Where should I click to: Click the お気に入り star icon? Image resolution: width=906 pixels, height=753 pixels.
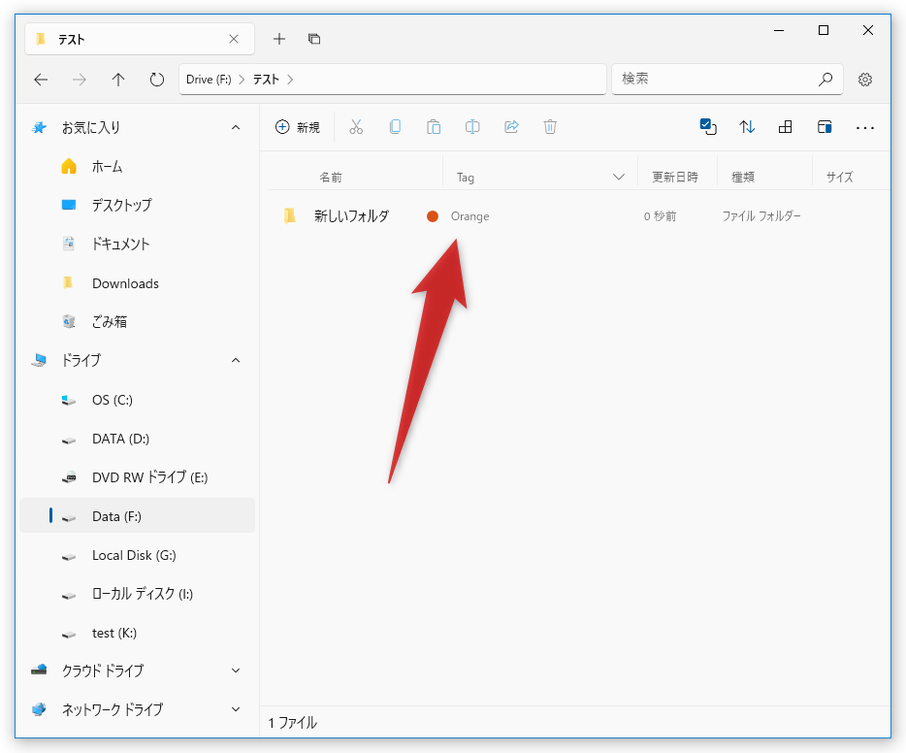coord(39,127)
